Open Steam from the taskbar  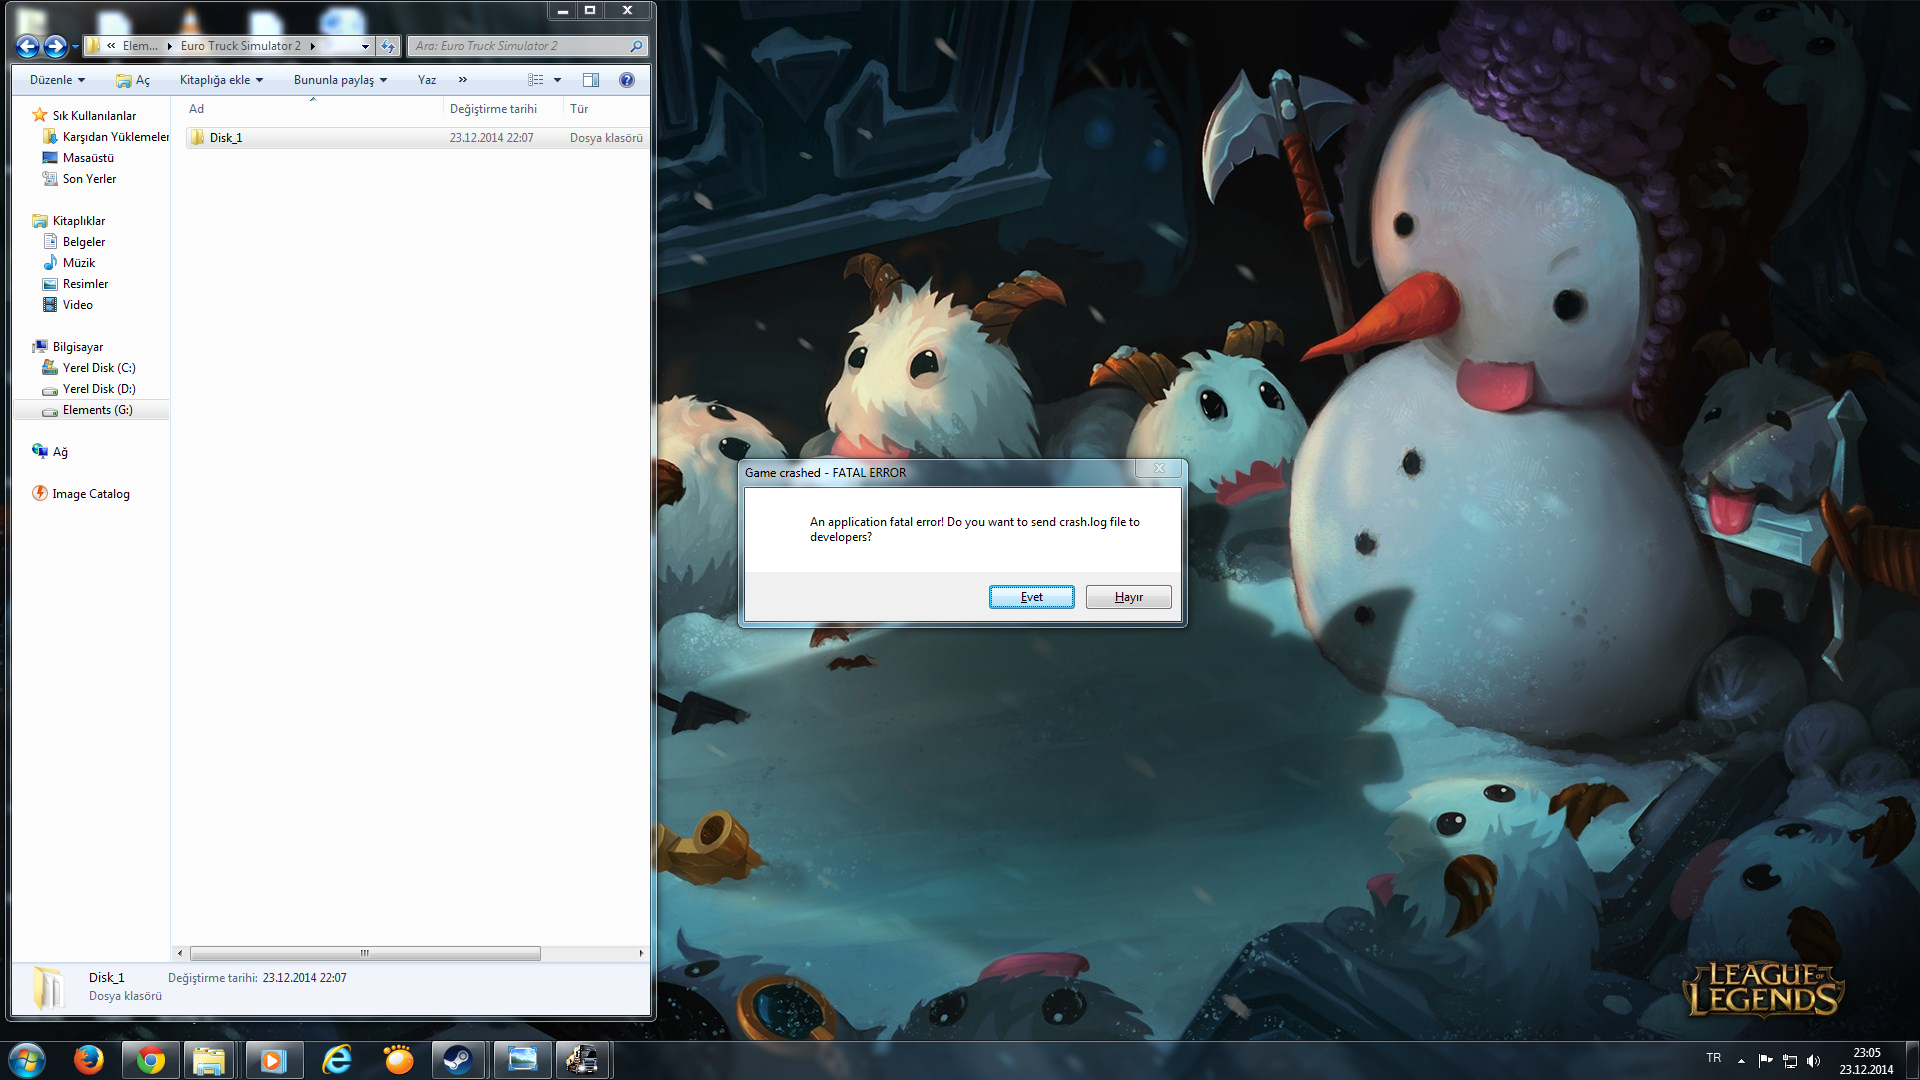click(x=459, y=1060)
